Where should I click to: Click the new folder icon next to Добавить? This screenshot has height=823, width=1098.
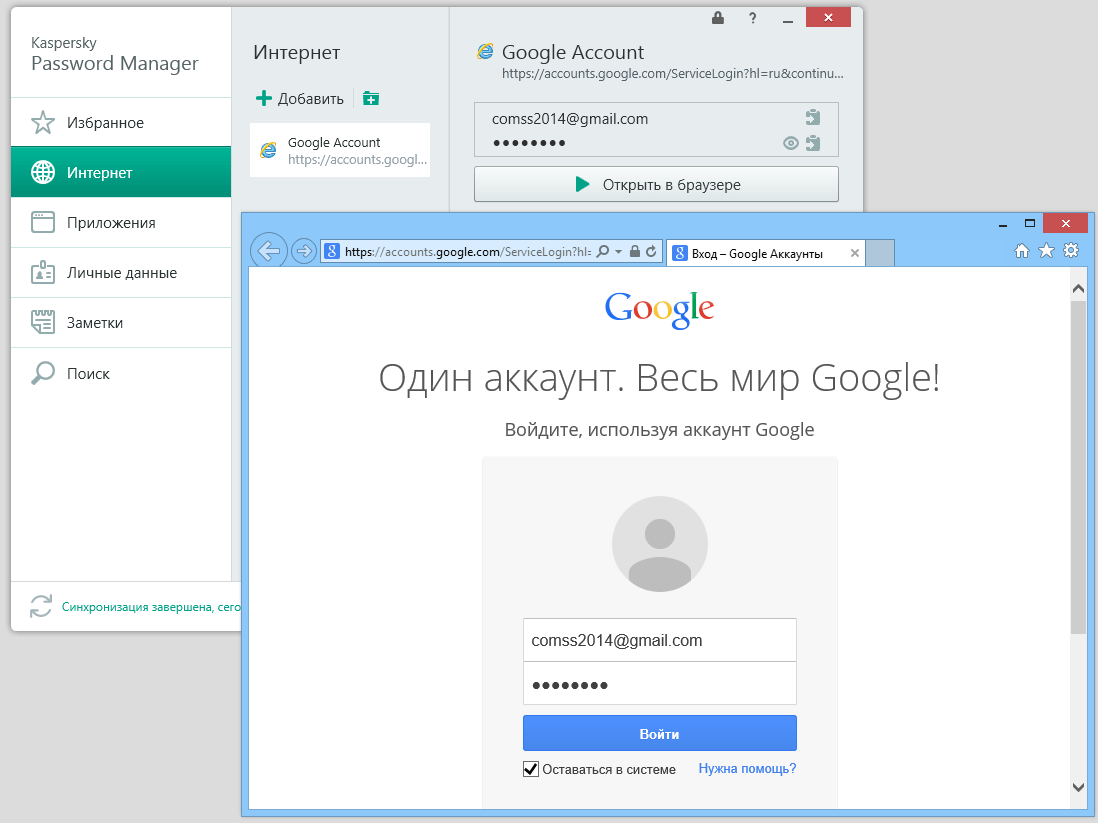click(x=371, y=98)
